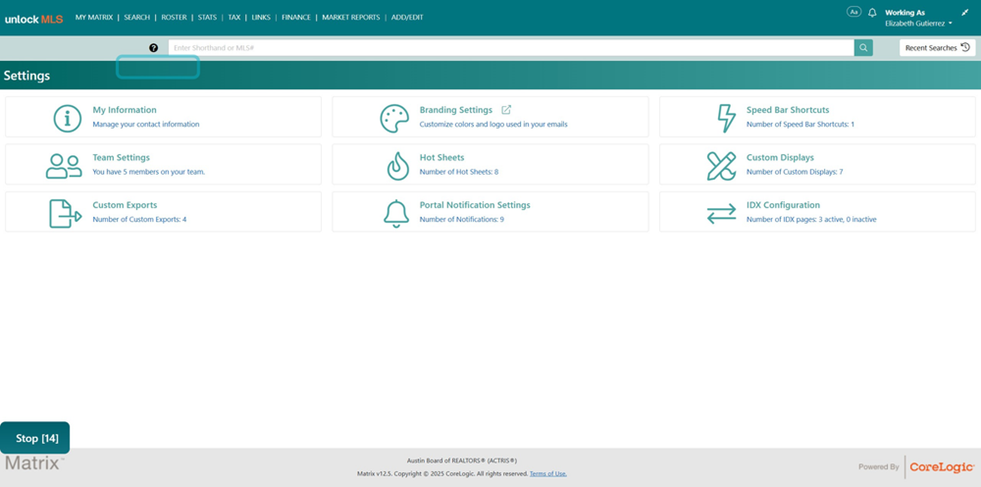This screenshot has height=487, width=981.
Task: Click the IDX Configuration arrows icon
Action: pyautogui.click(x=721, y=215)
